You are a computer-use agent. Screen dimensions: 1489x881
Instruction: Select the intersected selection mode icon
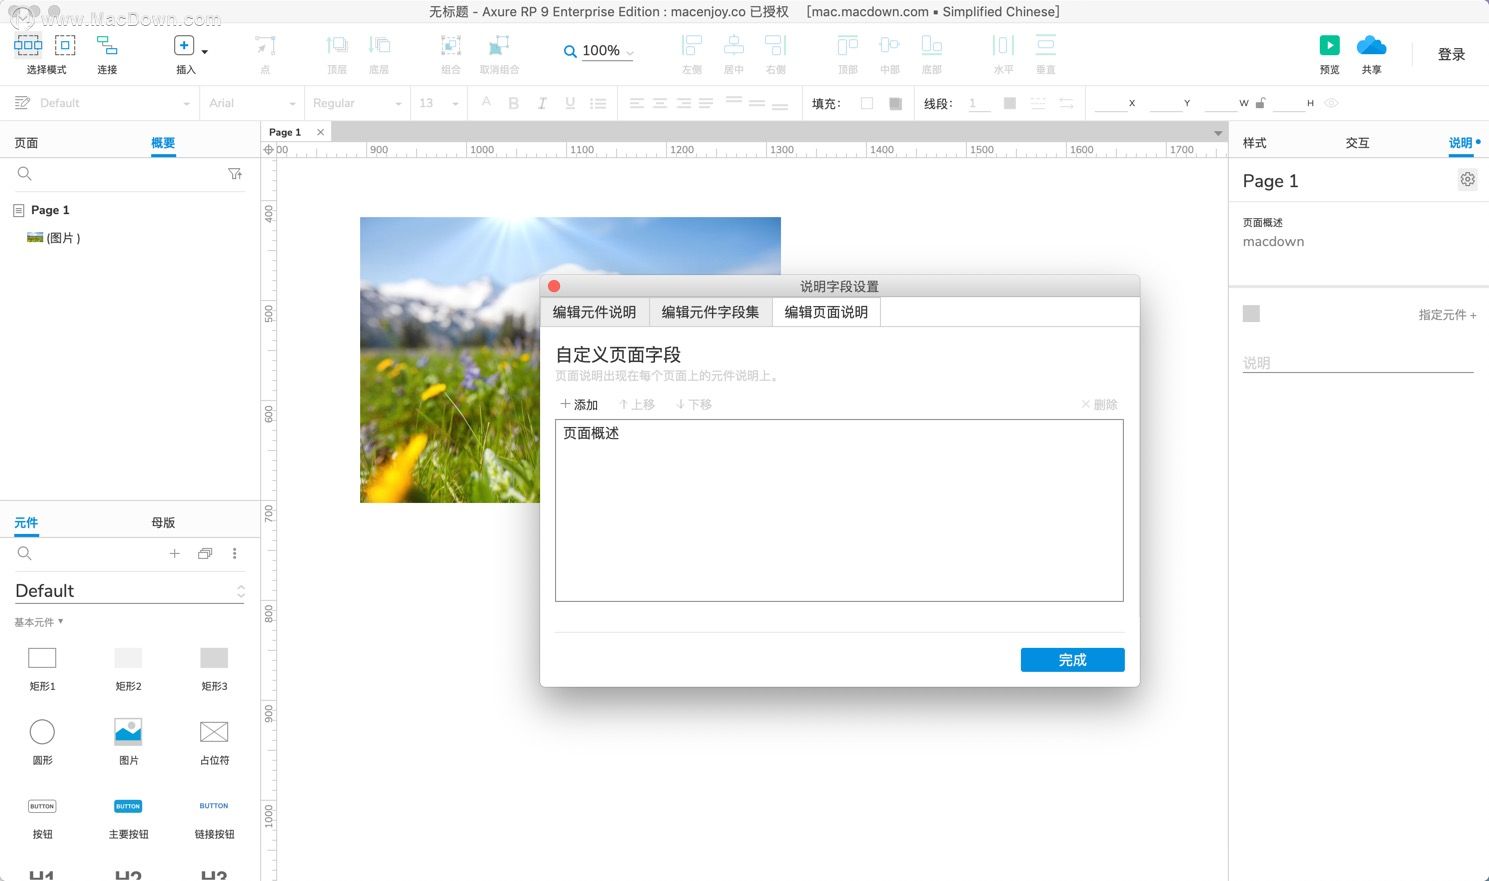click(28, 45)
